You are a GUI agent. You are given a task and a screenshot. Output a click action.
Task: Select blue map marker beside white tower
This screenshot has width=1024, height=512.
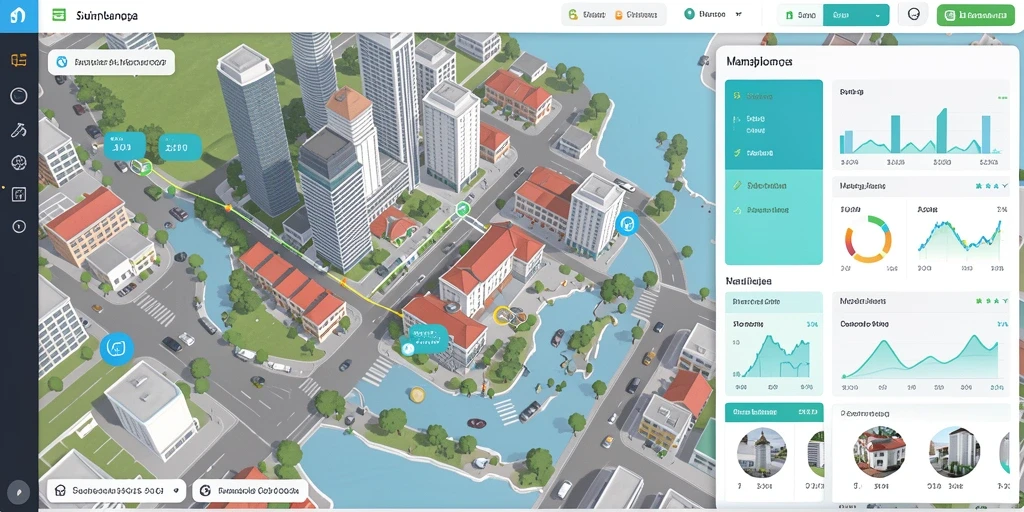pyautogui.click(x=626, y=224)
